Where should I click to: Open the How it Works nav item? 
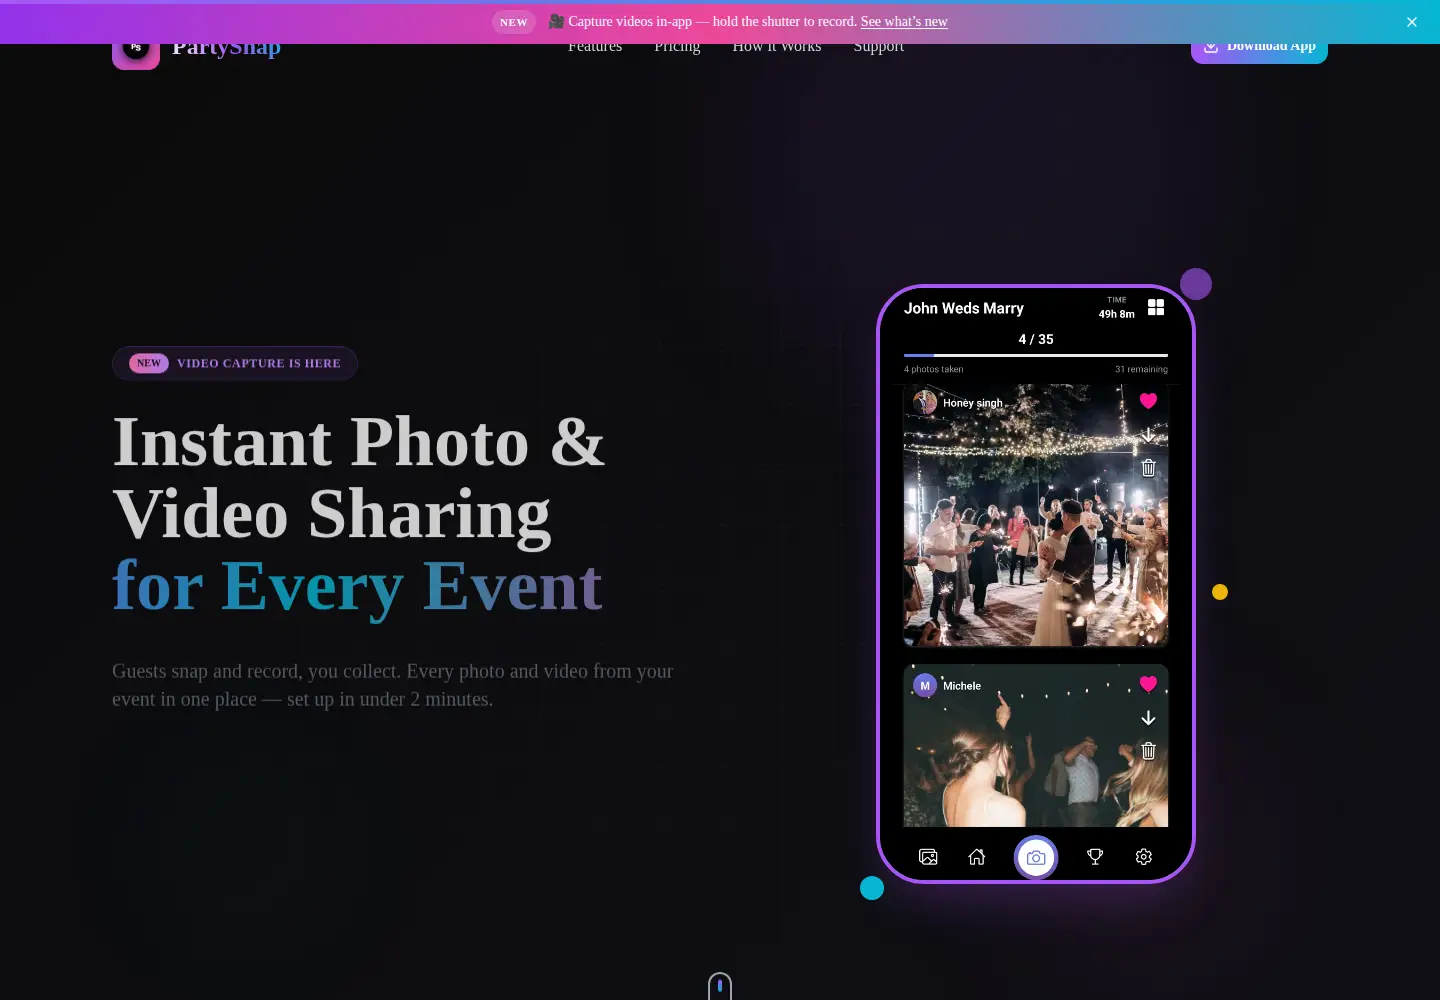click(x=776, y=46)
